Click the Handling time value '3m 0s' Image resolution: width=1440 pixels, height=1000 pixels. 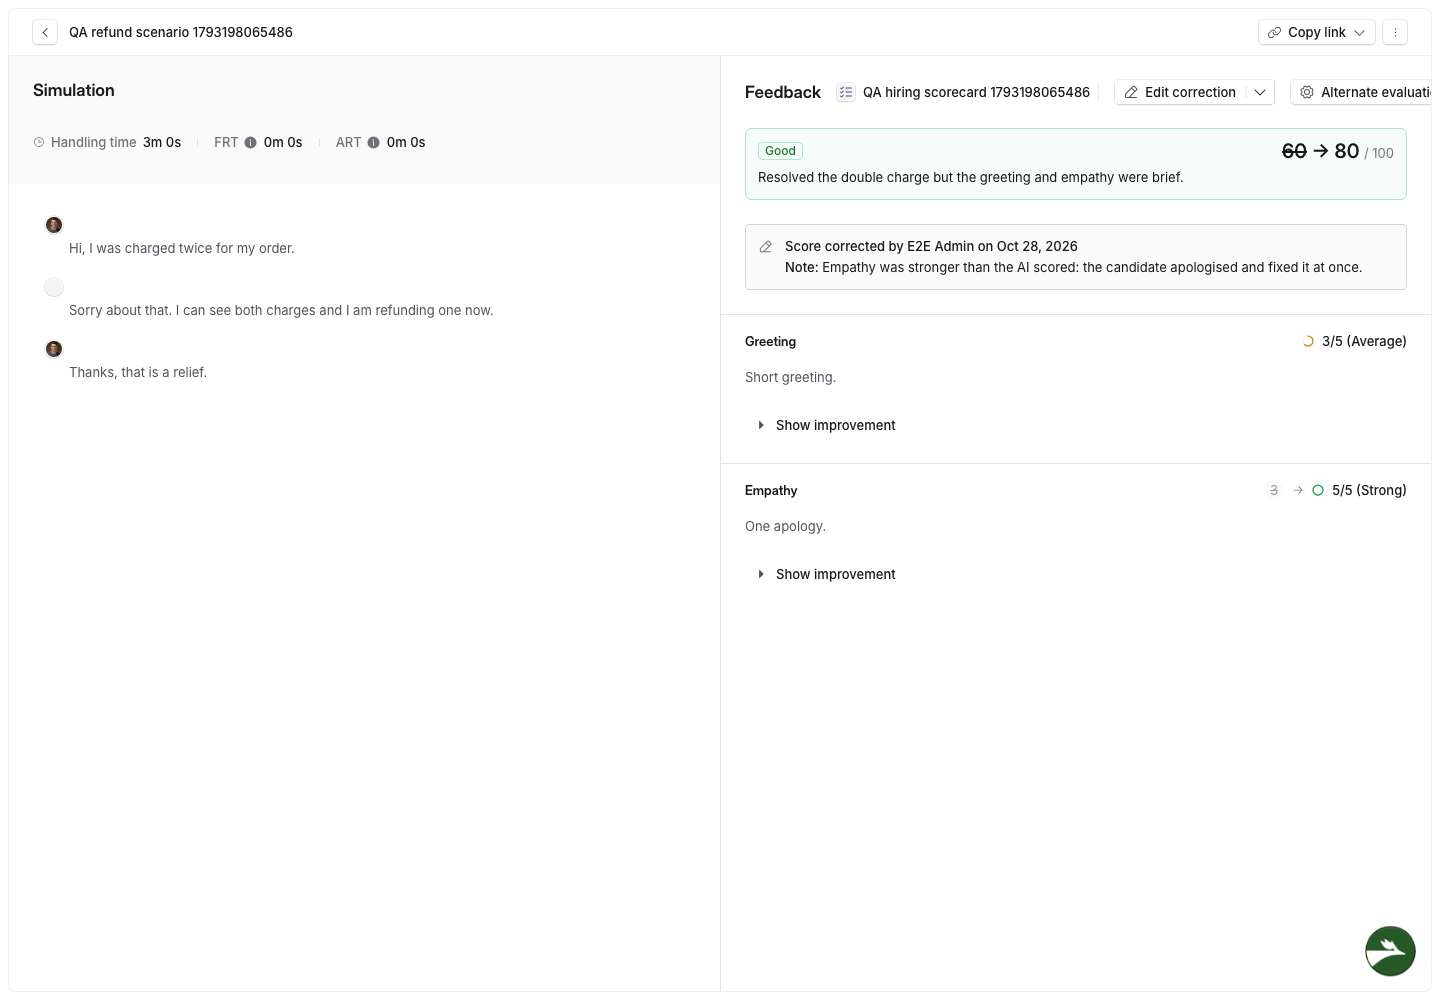[x=162, y=142]
